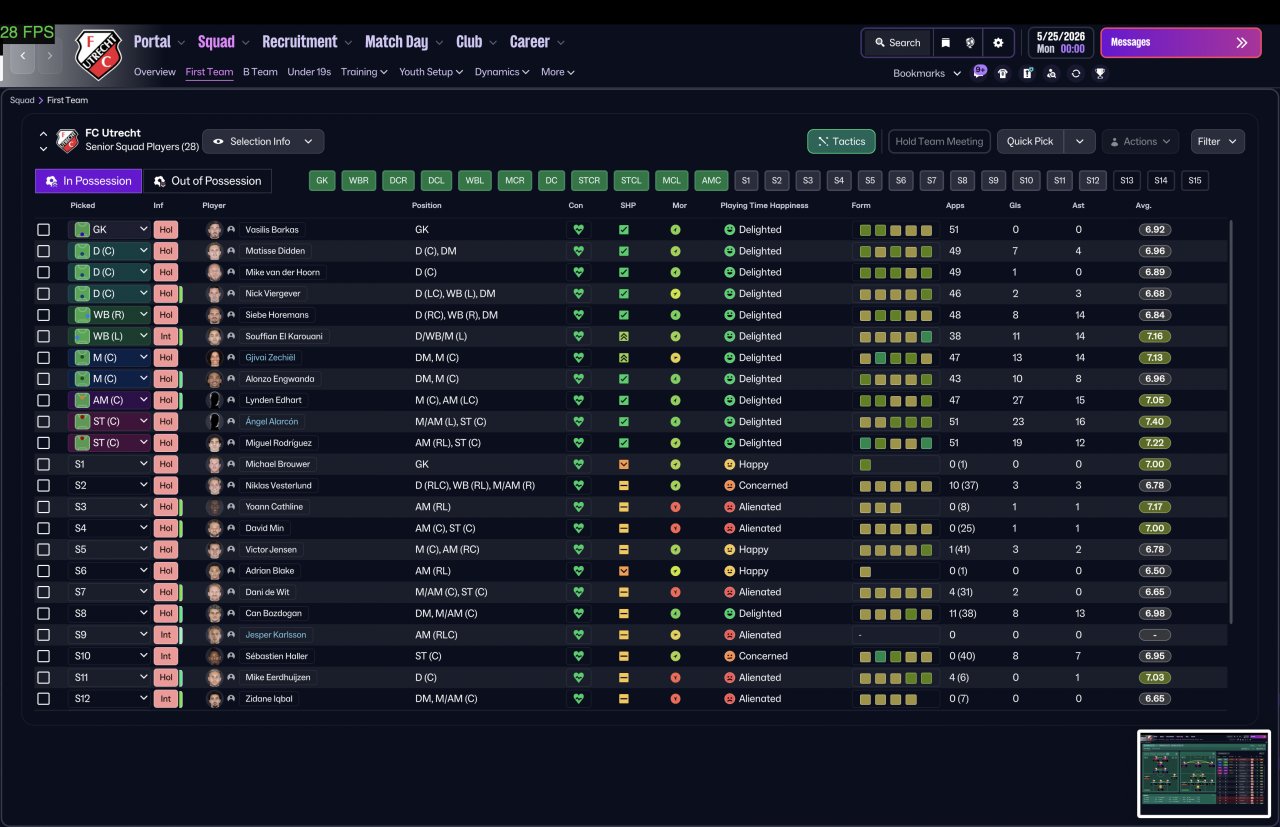Click the person info icon next to Ángel Alarcón
Image resolution: width=1280 pixels, height=827 pixels.
tap(231, 422)
